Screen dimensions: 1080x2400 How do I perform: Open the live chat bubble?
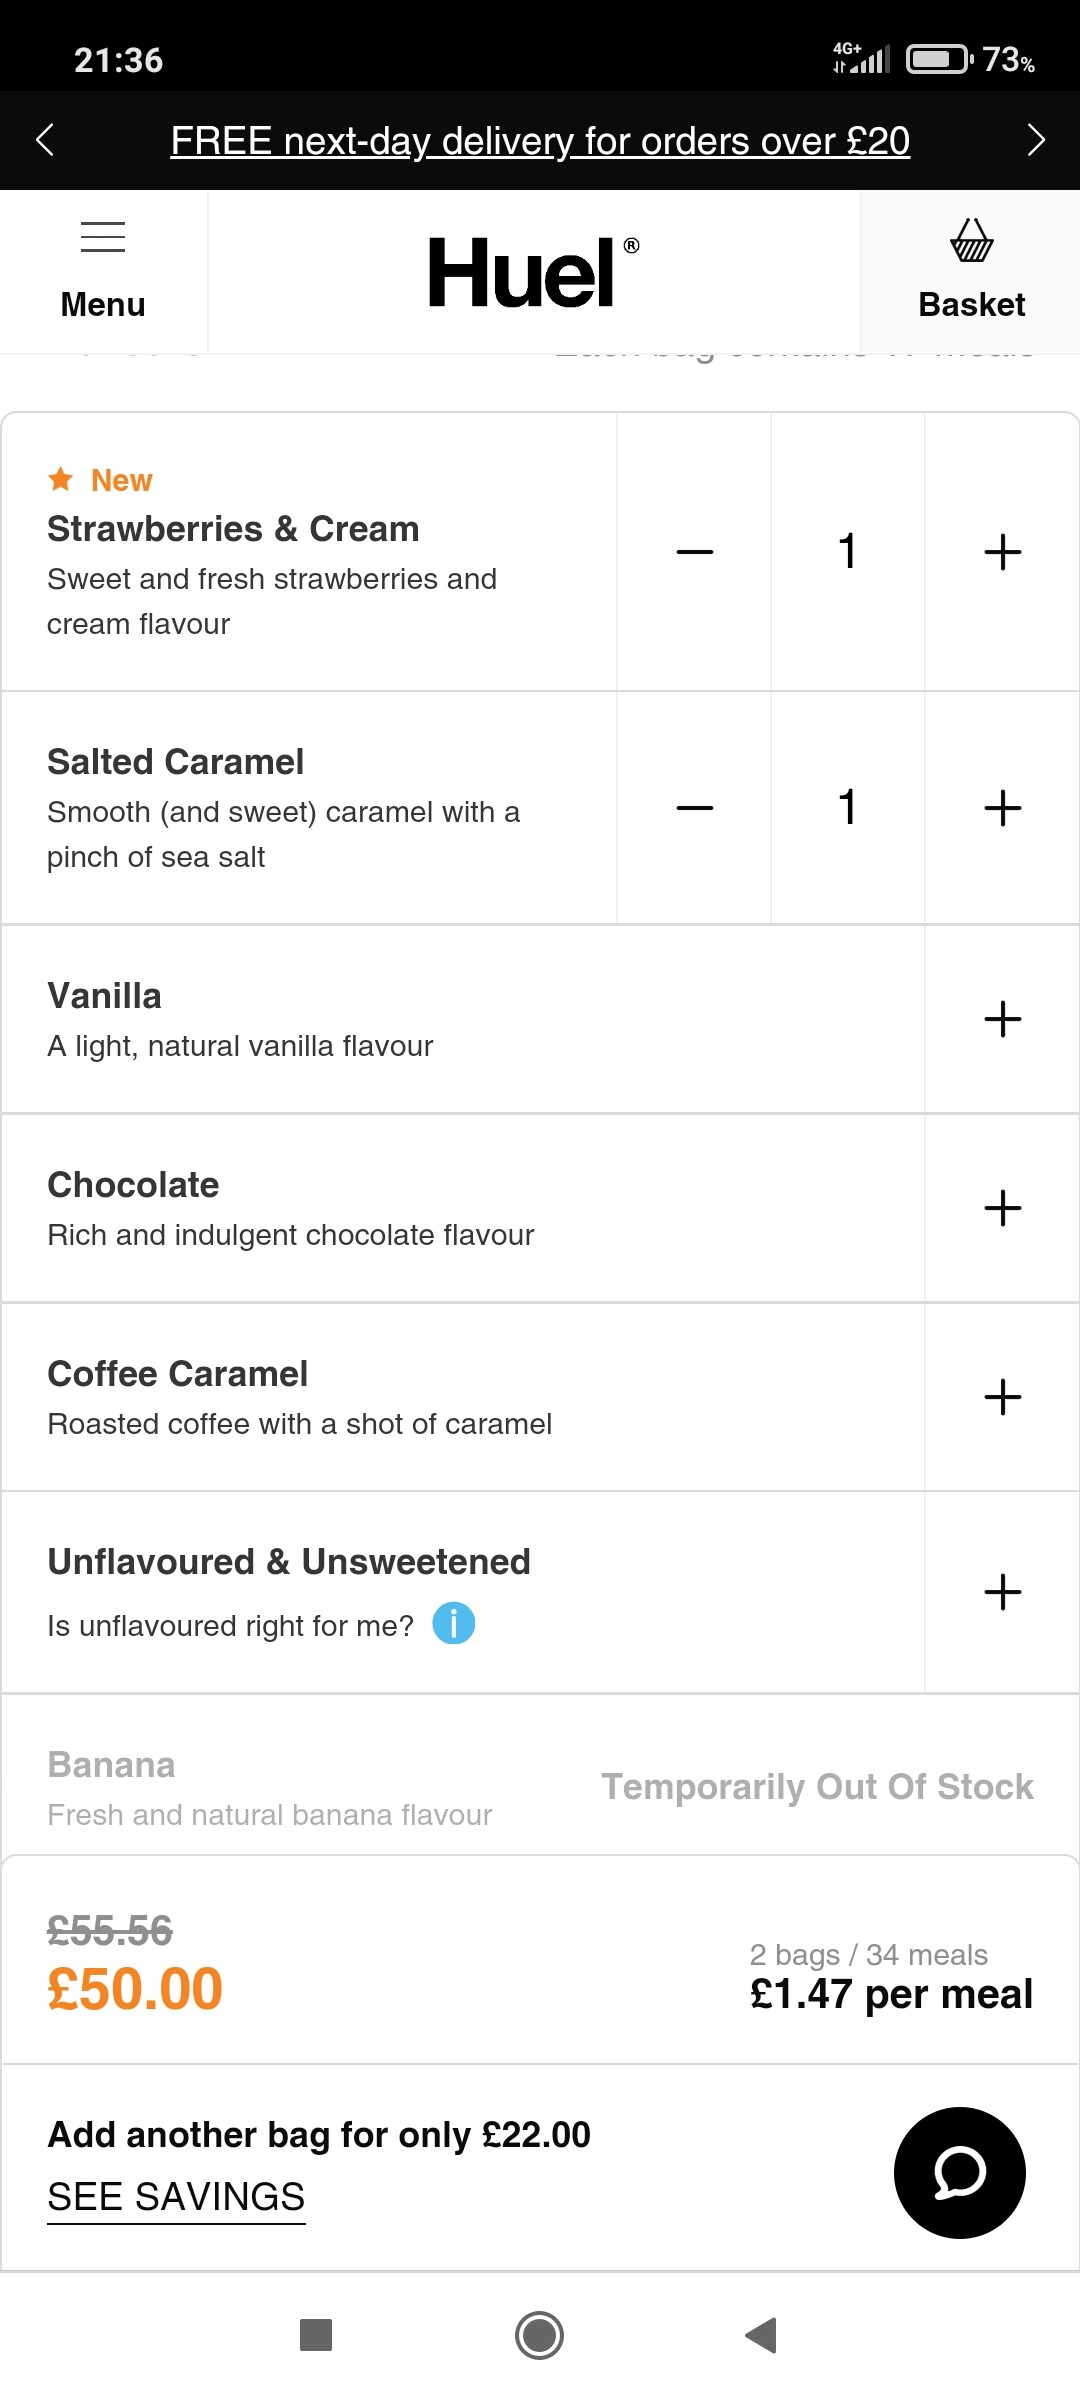[959, 2172]
